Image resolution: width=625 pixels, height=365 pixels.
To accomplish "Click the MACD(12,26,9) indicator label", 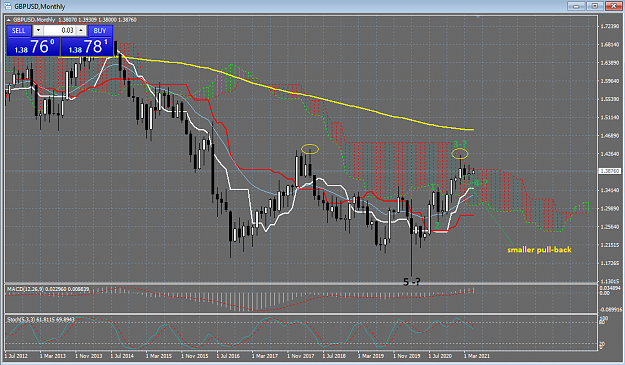I will pos(47,289).
